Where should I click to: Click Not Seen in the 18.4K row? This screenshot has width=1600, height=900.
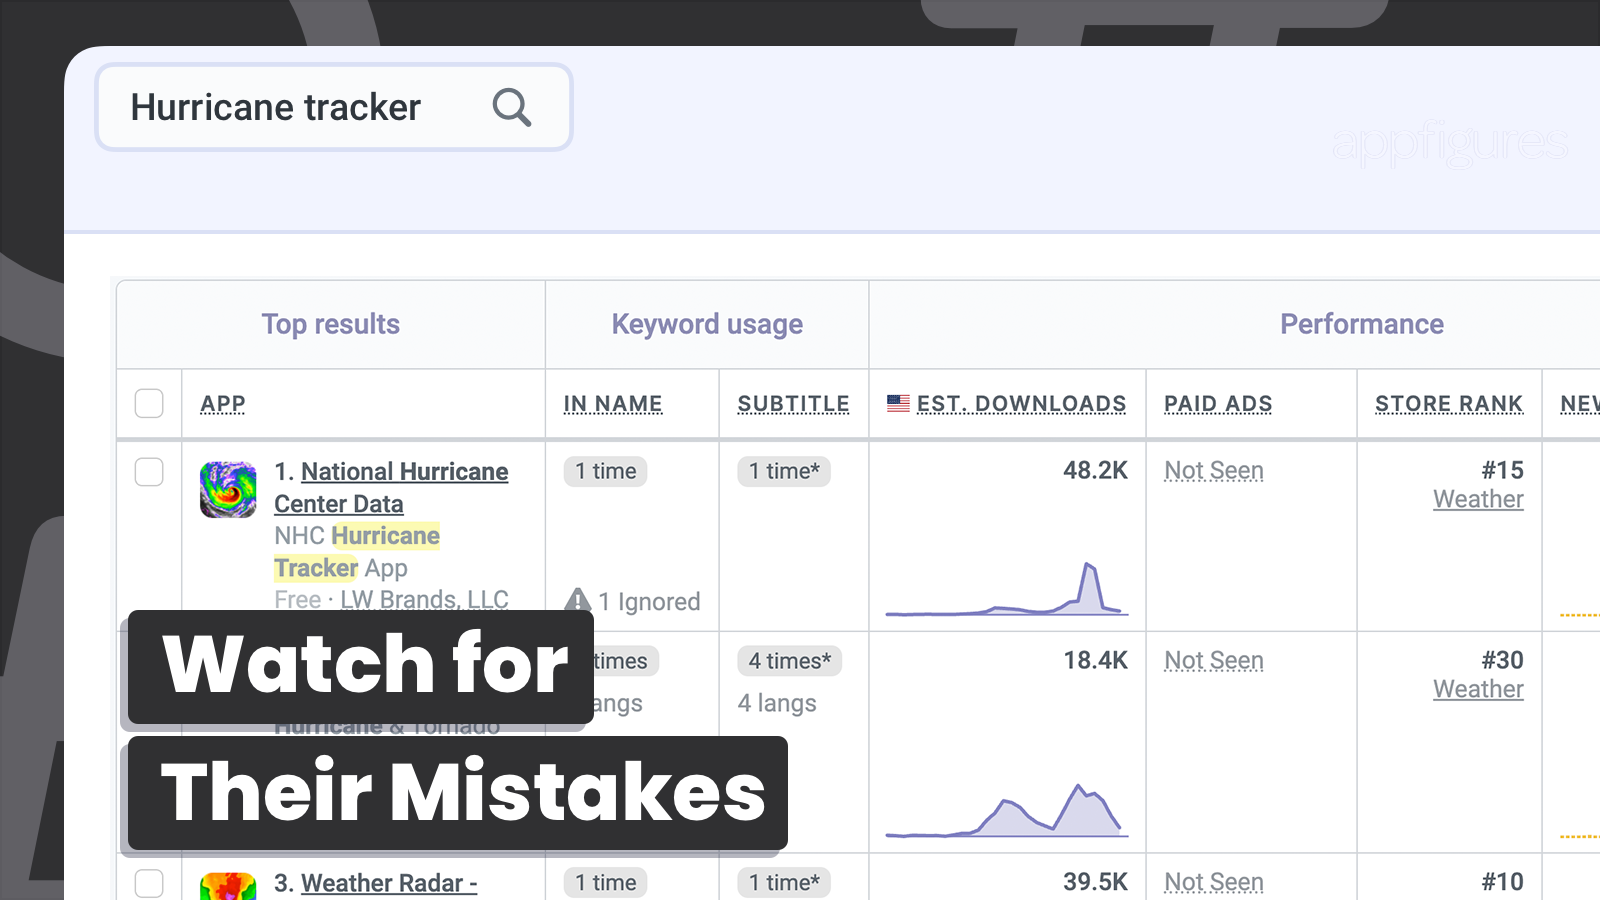tap(1214, 661)
